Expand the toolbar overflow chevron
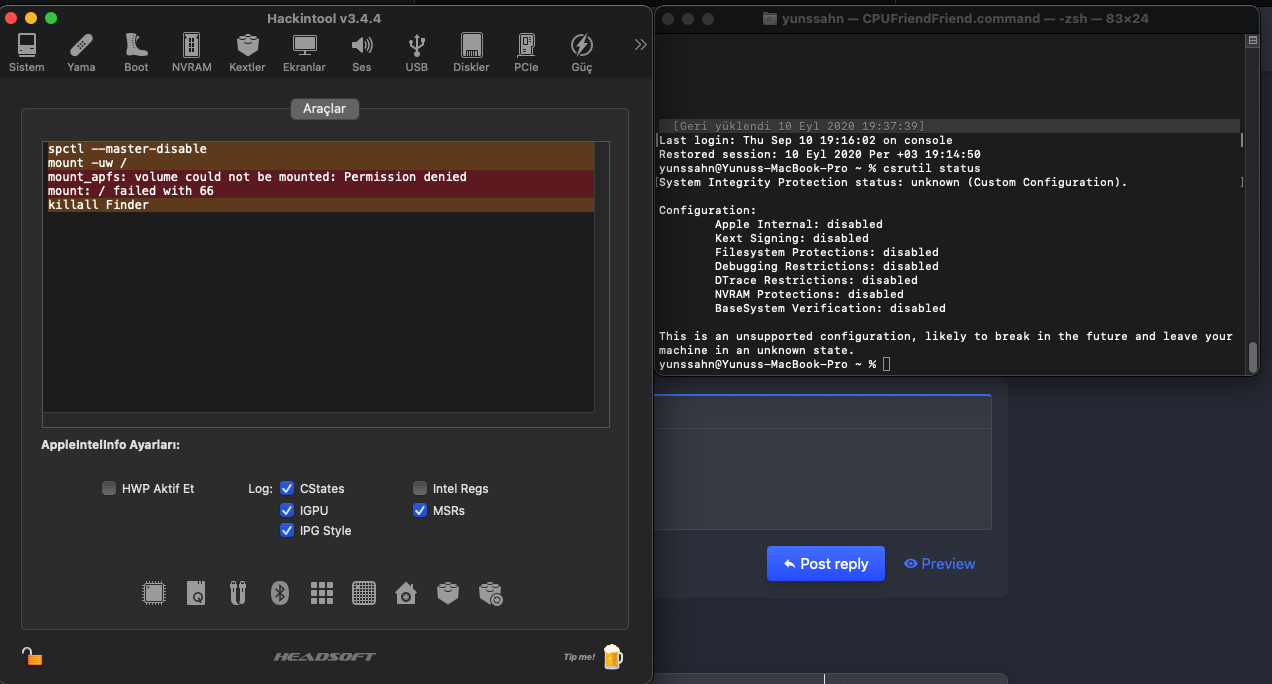The image size is (1272, 684). [x=641, y=44]
